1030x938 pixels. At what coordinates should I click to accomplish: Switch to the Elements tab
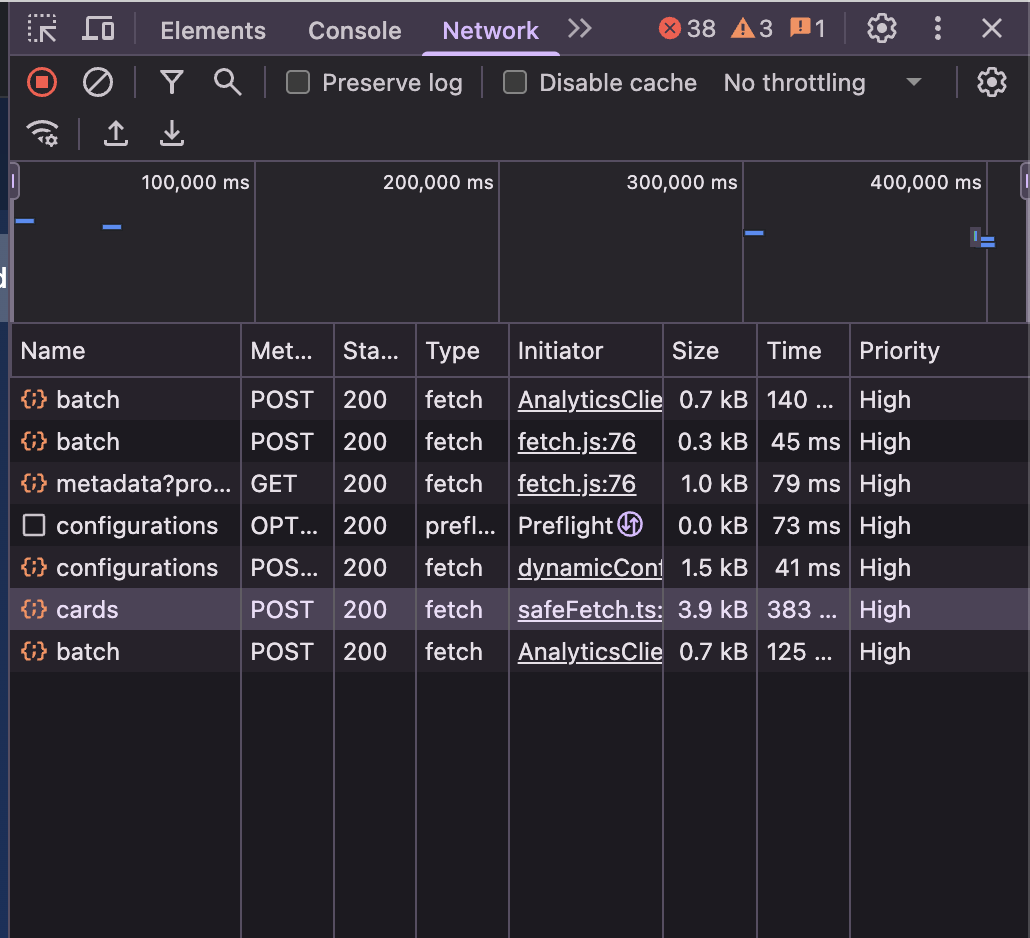tap(213, 31)
